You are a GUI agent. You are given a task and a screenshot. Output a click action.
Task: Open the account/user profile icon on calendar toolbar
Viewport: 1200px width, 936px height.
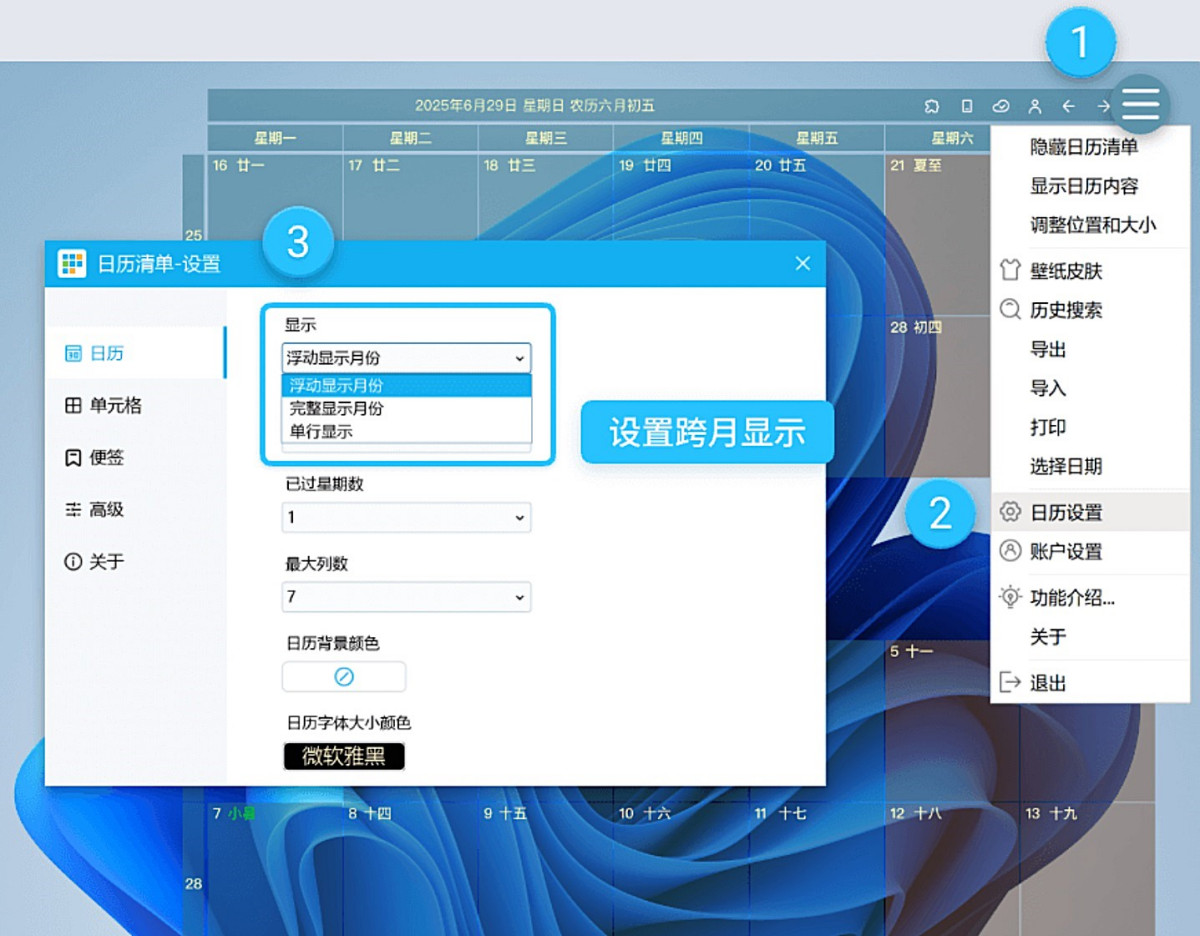coord(1035,106)
